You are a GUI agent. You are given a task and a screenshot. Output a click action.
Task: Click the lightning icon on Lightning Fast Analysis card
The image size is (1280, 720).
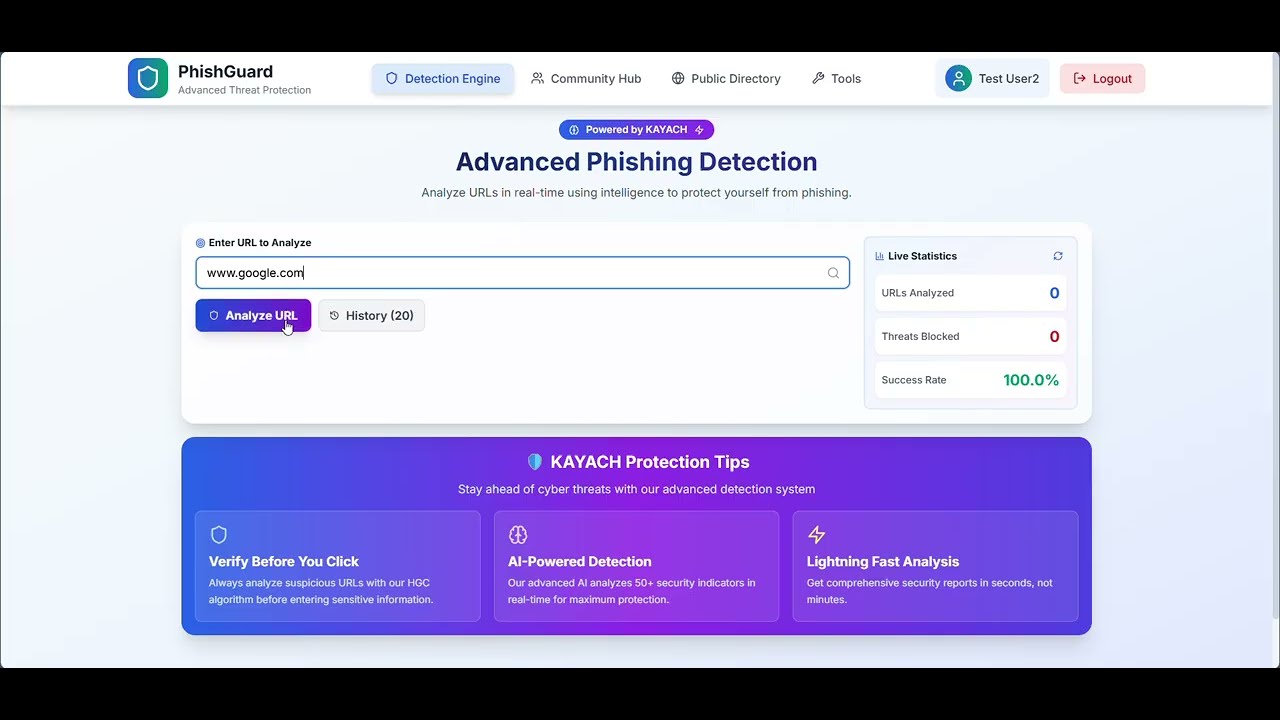pos(816,535)
